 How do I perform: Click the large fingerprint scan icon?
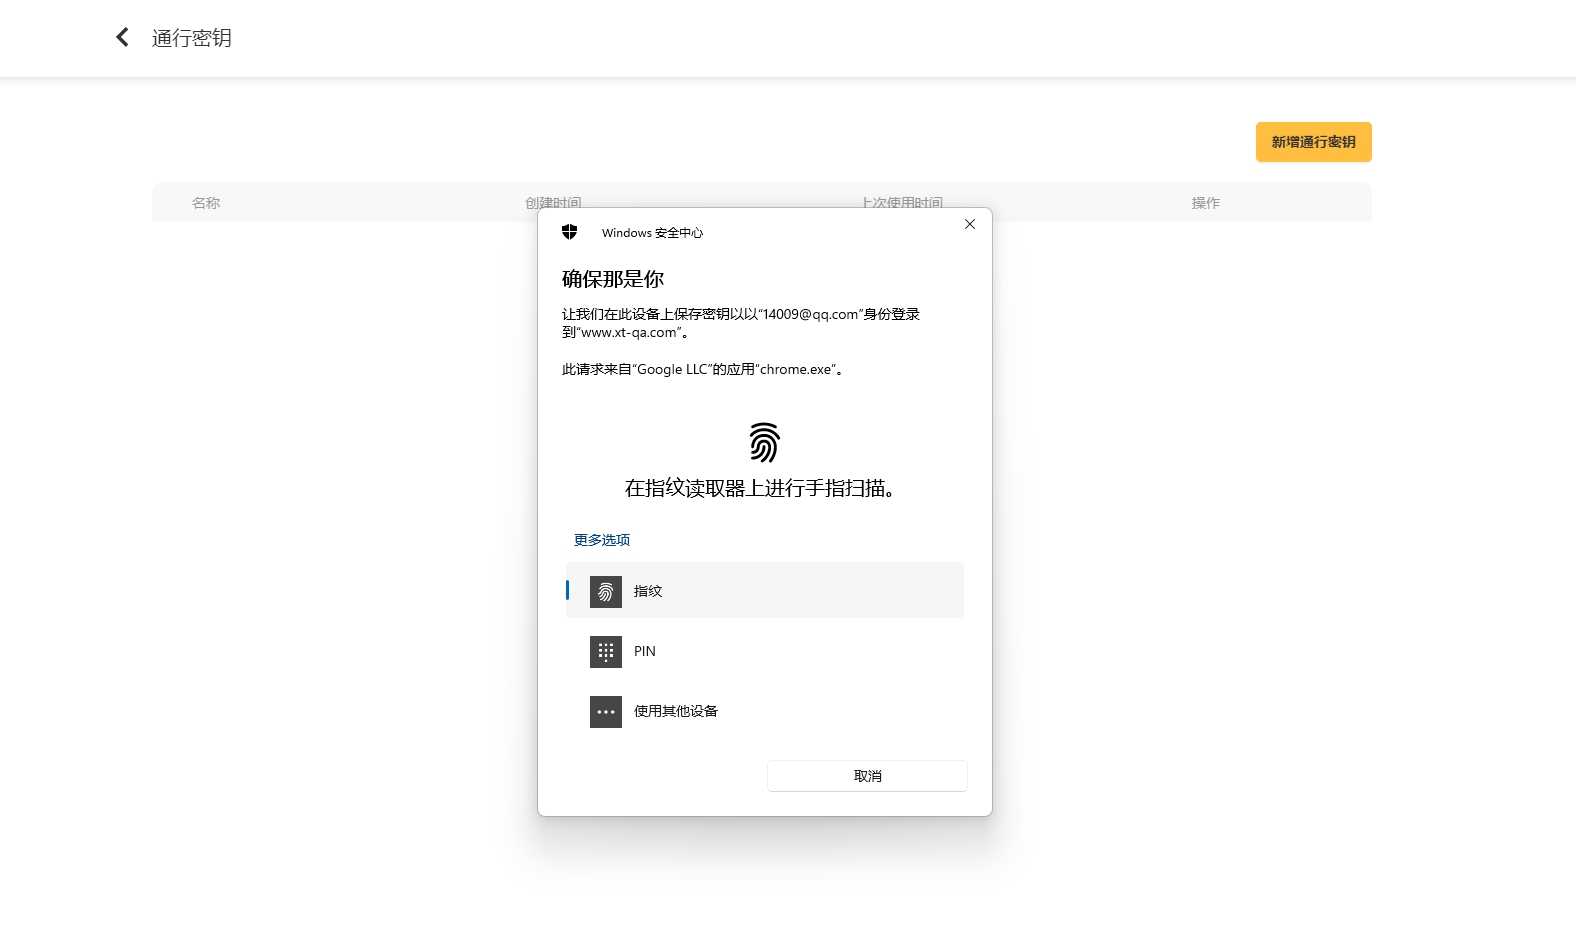pyautogui.click(x=764, y=442)
